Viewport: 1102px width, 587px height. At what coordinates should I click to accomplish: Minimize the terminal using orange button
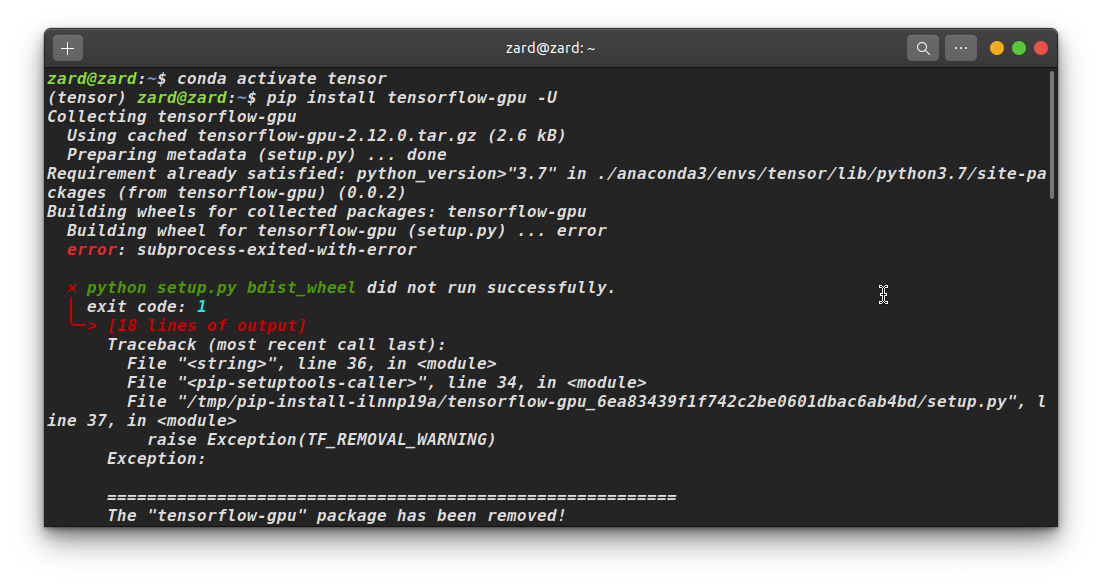997,48
